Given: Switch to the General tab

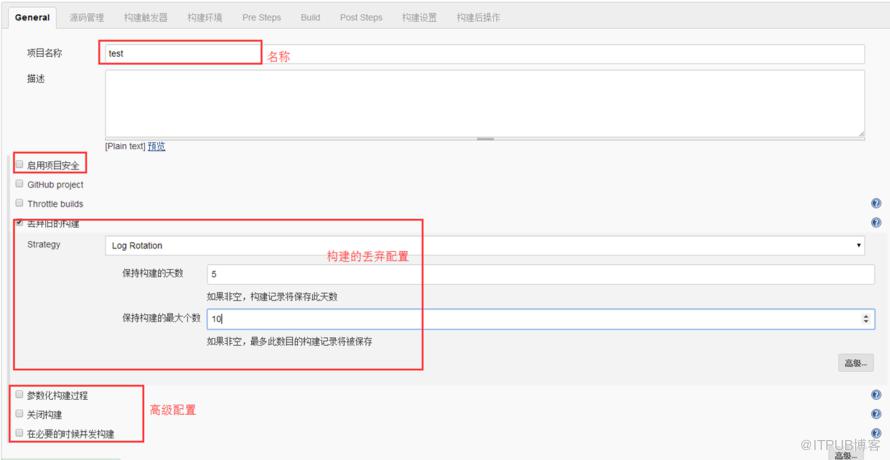Looking at the screenshot, I should (32, 18).
